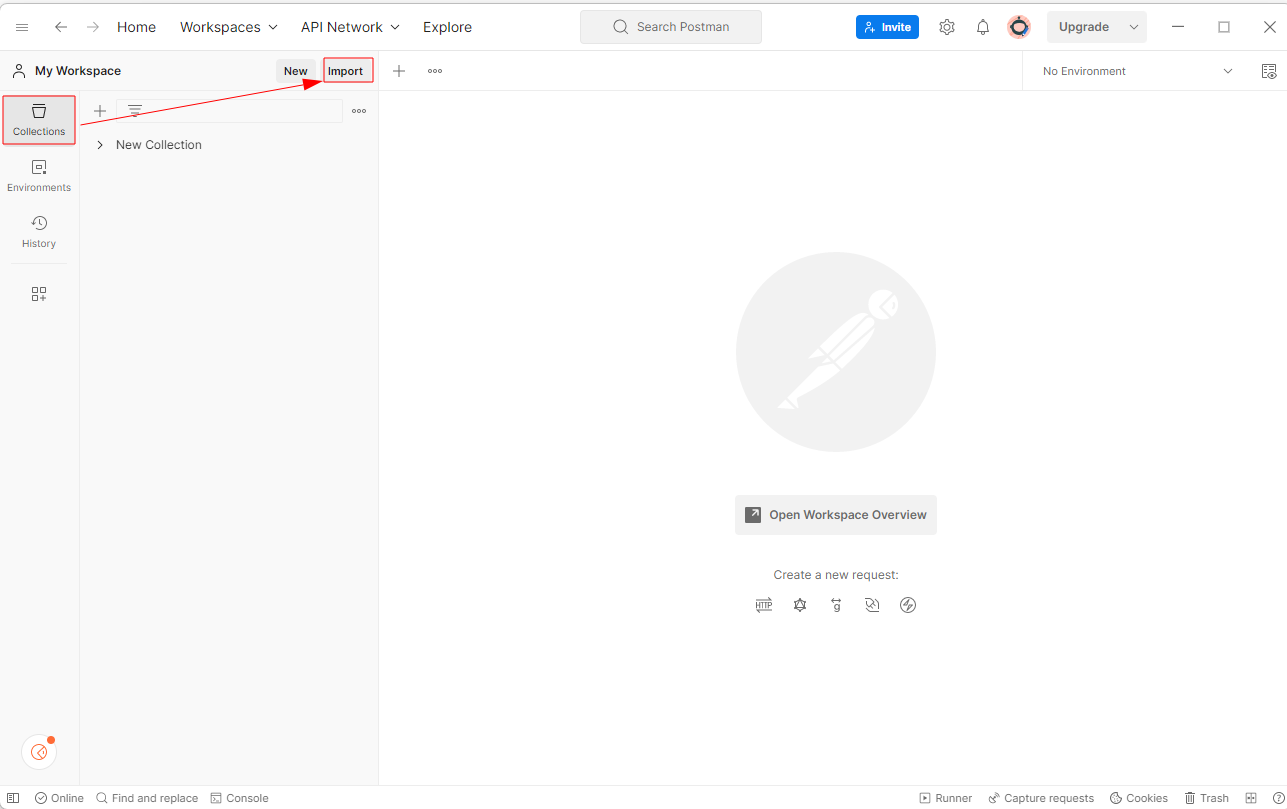Expand the New Collection tree item
The image size is (1287, 809).
pyautogui.click(x=100, y=145)
